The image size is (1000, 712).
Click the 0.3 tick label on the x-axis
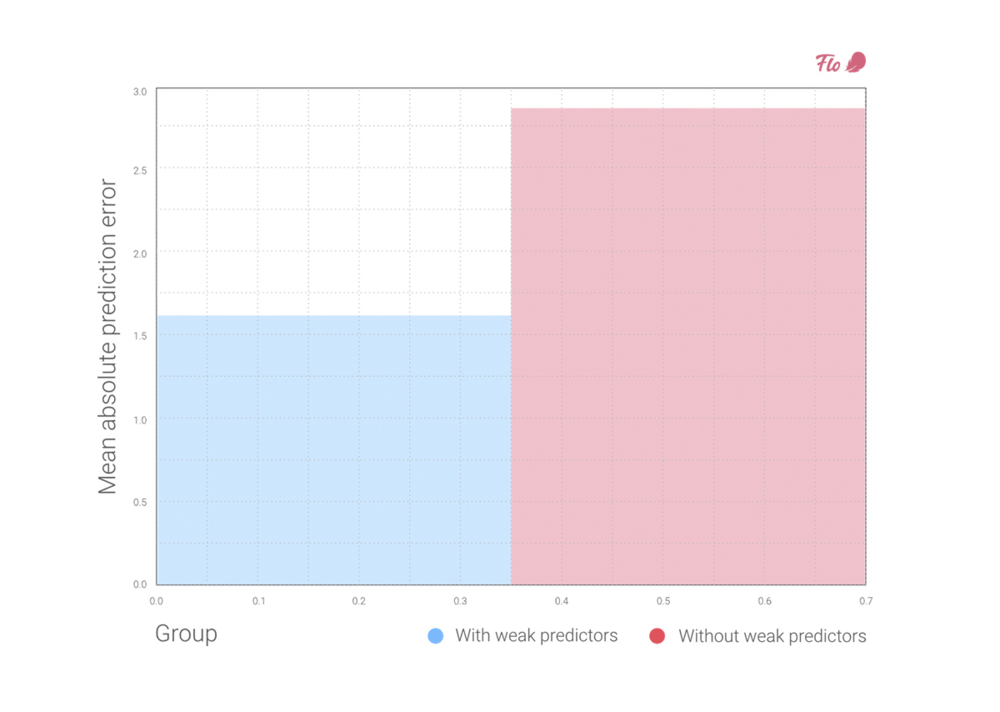pos(461,601)
